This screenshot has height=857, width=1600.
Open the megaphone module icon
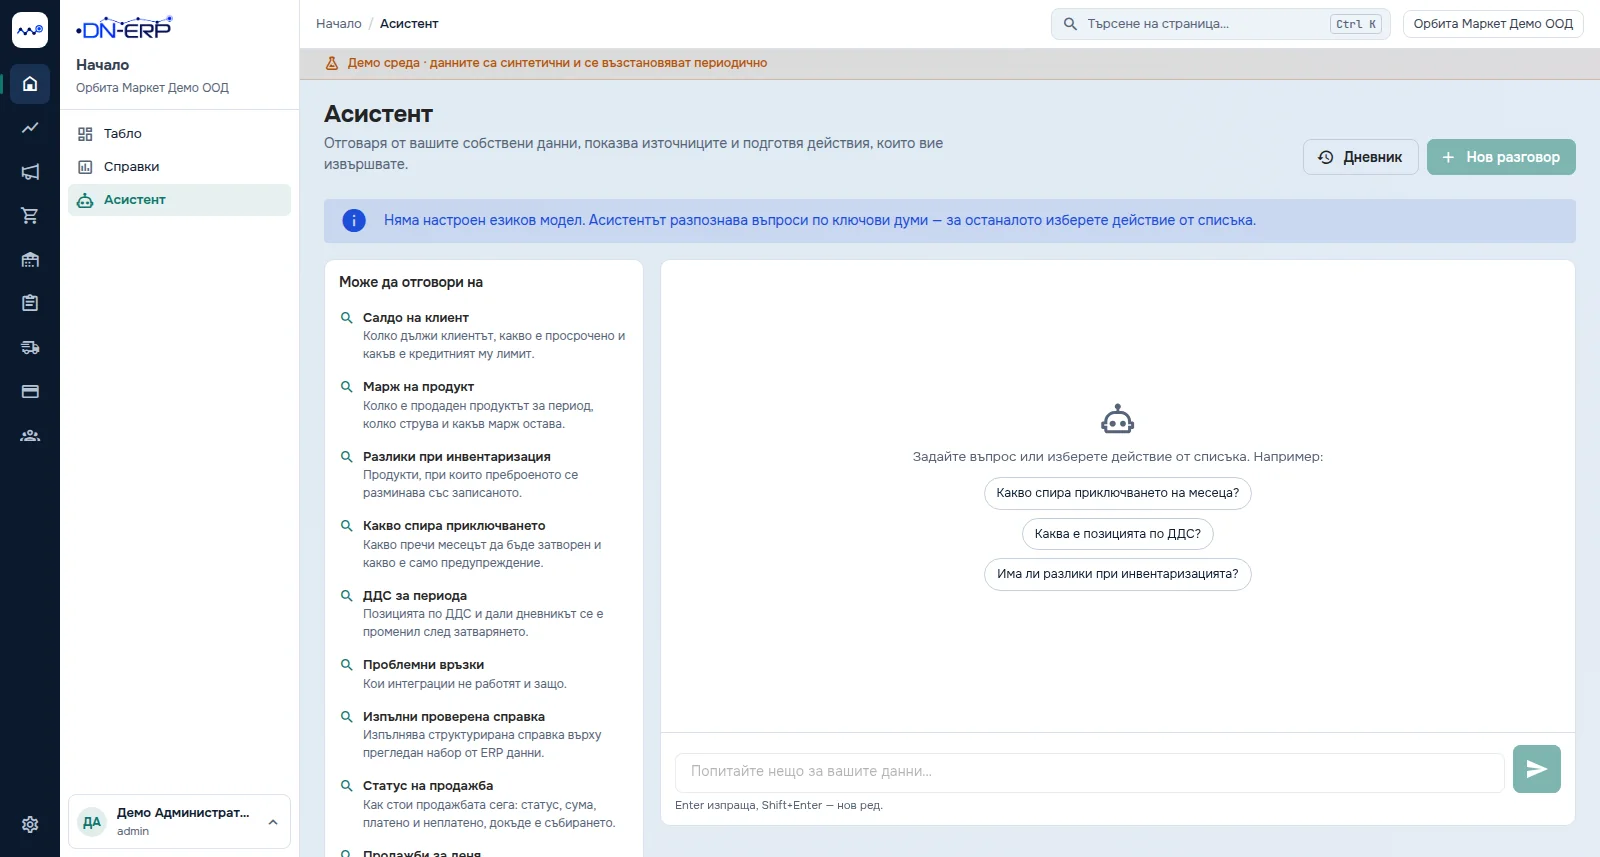click(x=30, y=172)
